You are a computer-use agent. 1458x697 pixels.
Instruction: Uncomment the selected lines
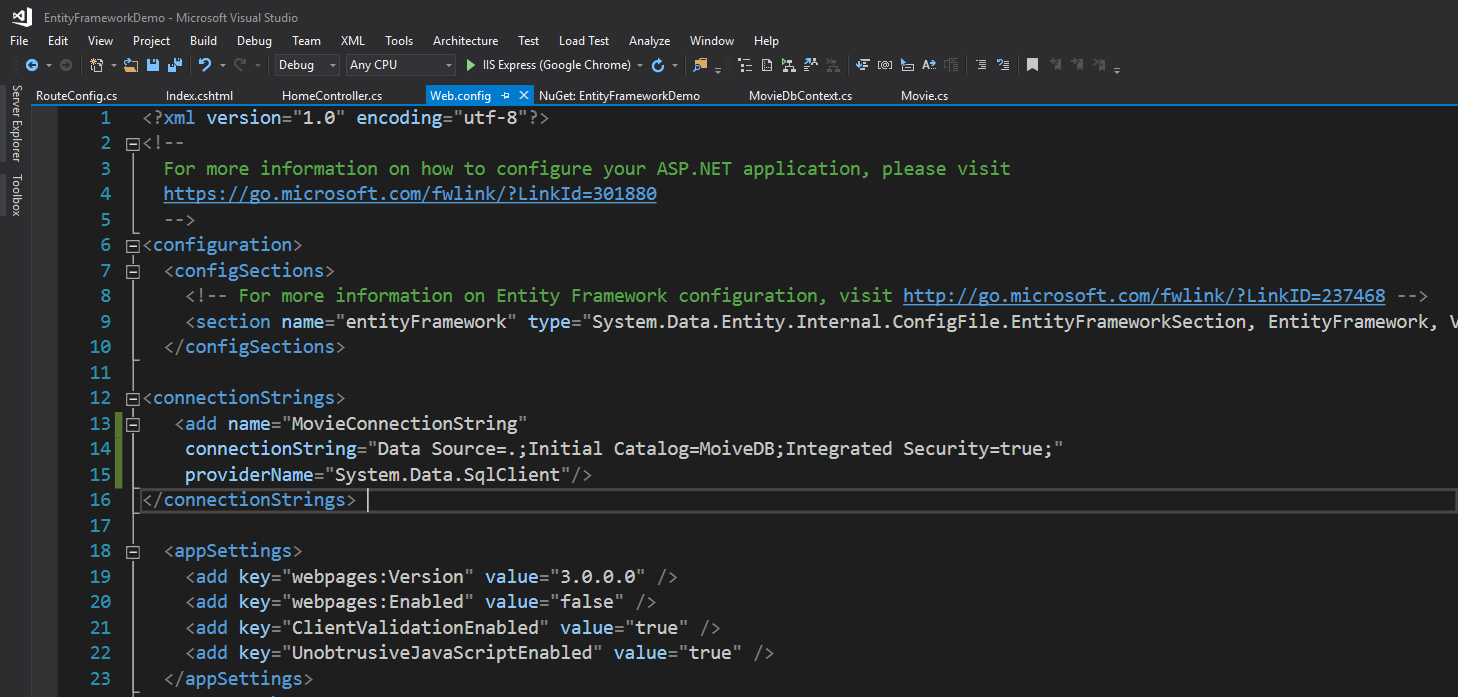tap(1004, 64)
